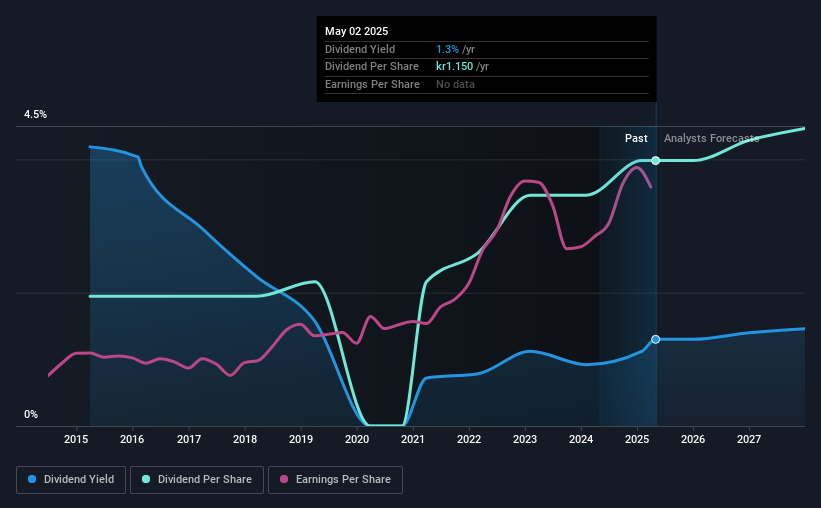Click the 2020 x-axis label
This screenshot has width=821, height=508.
click(357, 439)
